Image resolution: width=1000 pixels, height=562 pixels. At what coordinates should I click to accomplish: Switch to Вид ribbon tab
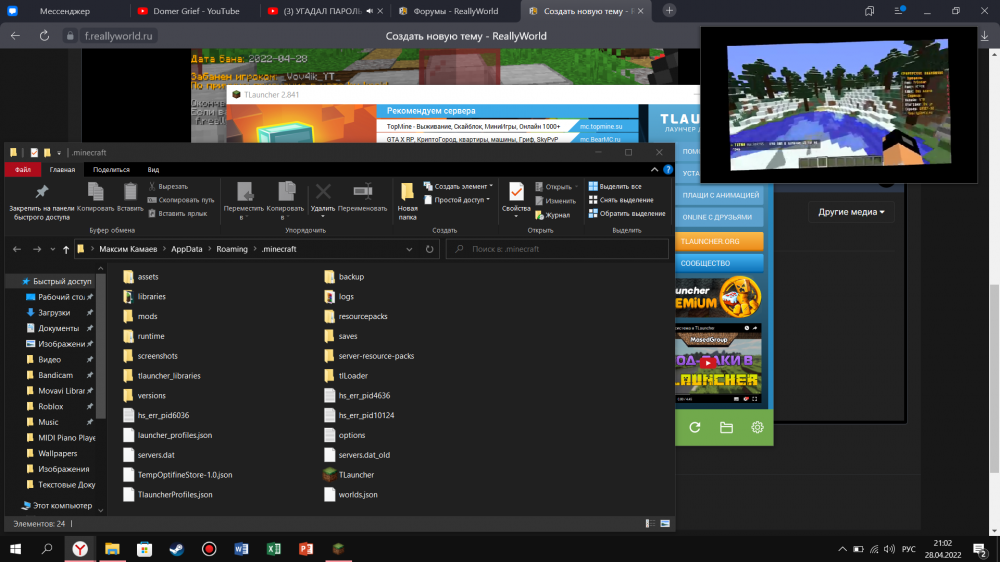(x=153, y=170)
